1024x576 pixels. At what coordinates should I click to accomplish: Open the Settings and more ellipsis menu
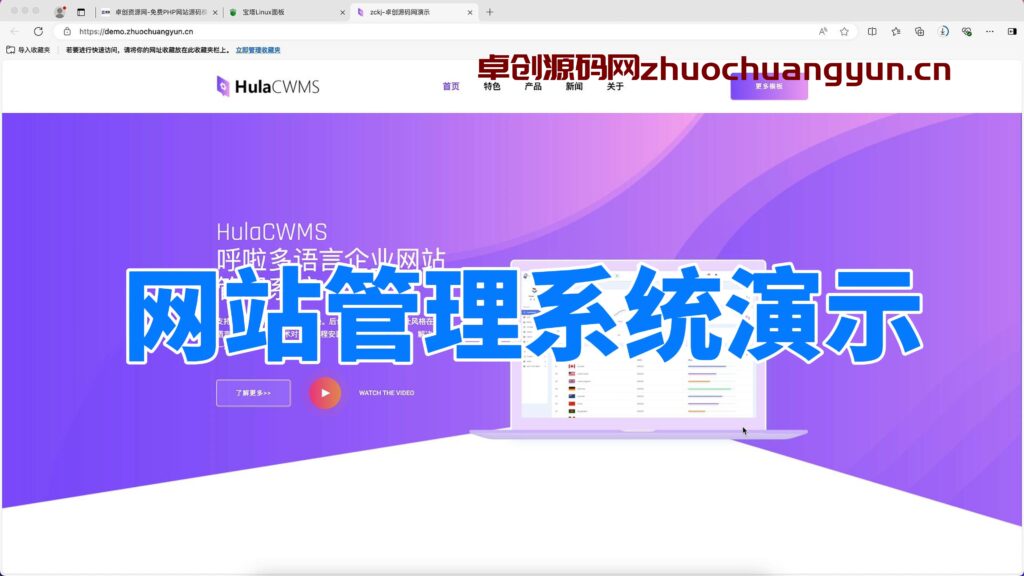(990, 31)
